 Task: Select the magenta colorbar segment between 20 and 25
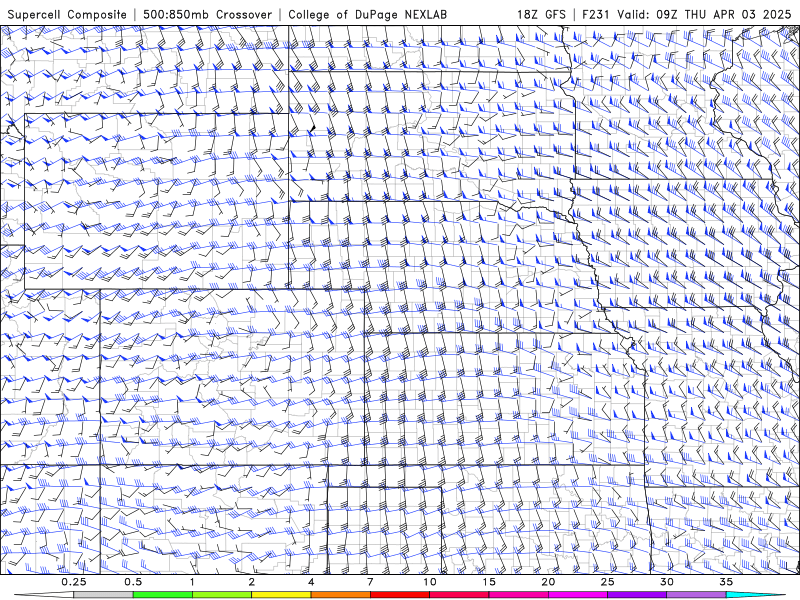[578, 595]
